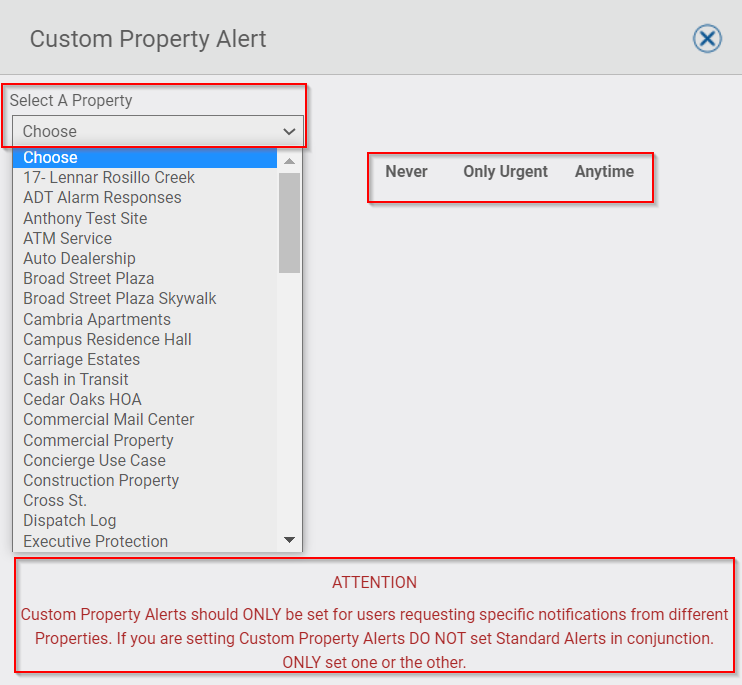Viewport: 742px width, 685px height.
Task: Select Broad Street Plaza Skywalk
Action: pos(145,299)
